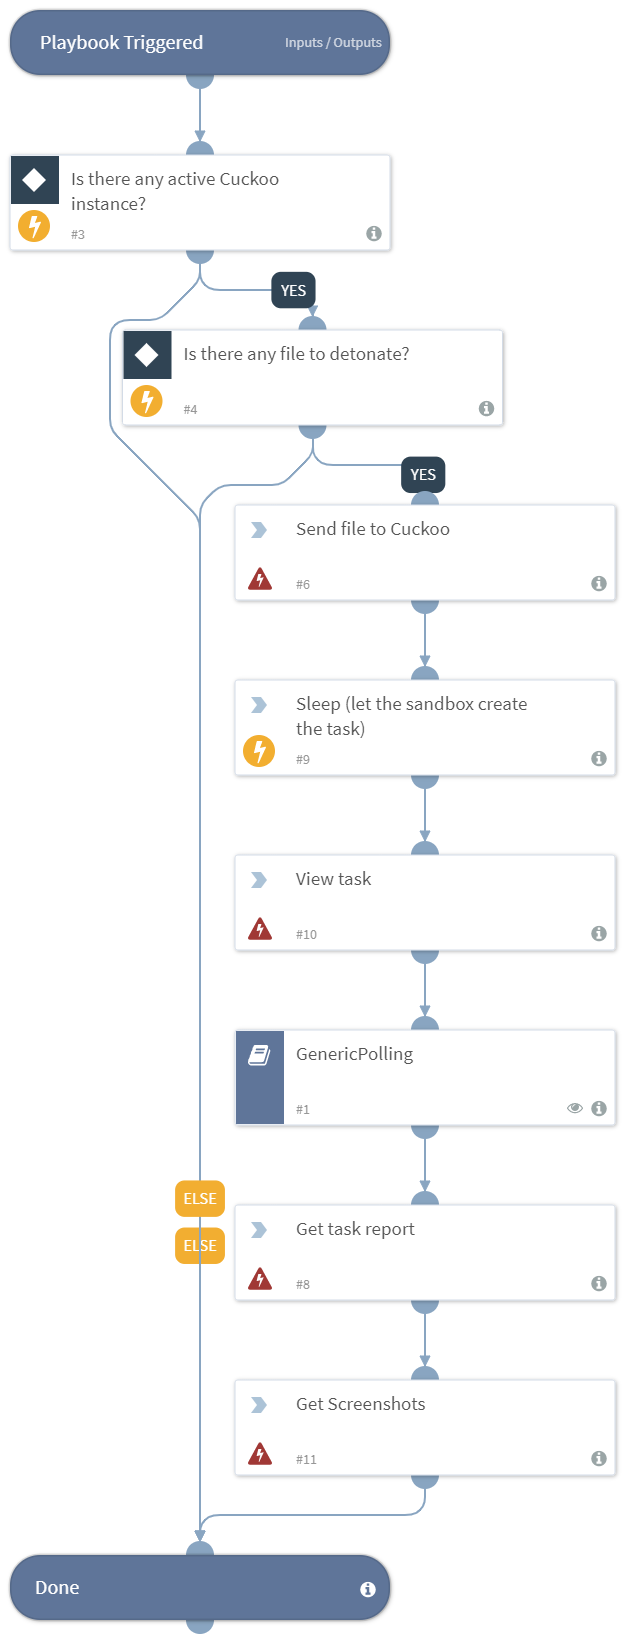Click the lightning icon on Sleep task

click(x=259, y=750)
